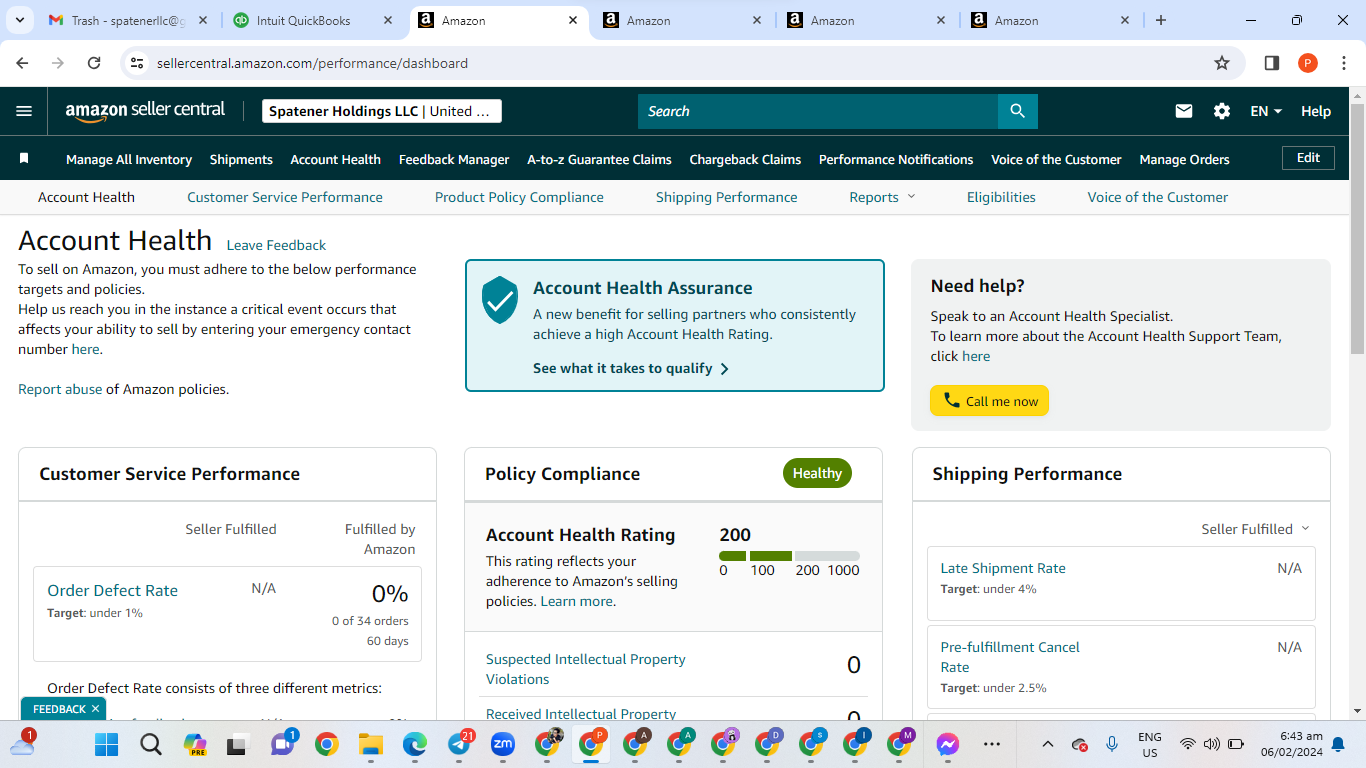1366x768 pixels.
Task: Open the Seller Fulfilled dropdown in Shipping Performance
Action: tap(1255, 529)
